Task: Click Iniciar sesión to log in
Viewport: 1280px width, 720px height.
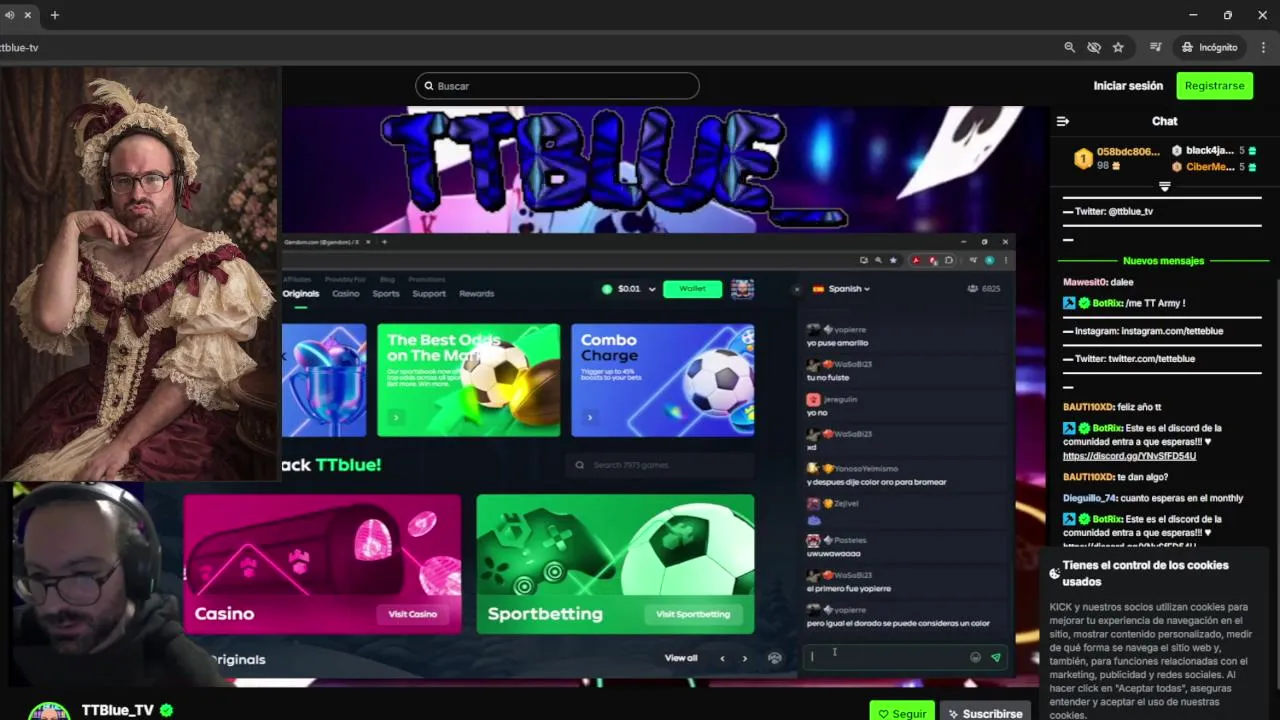Action: click(1128, 86)
